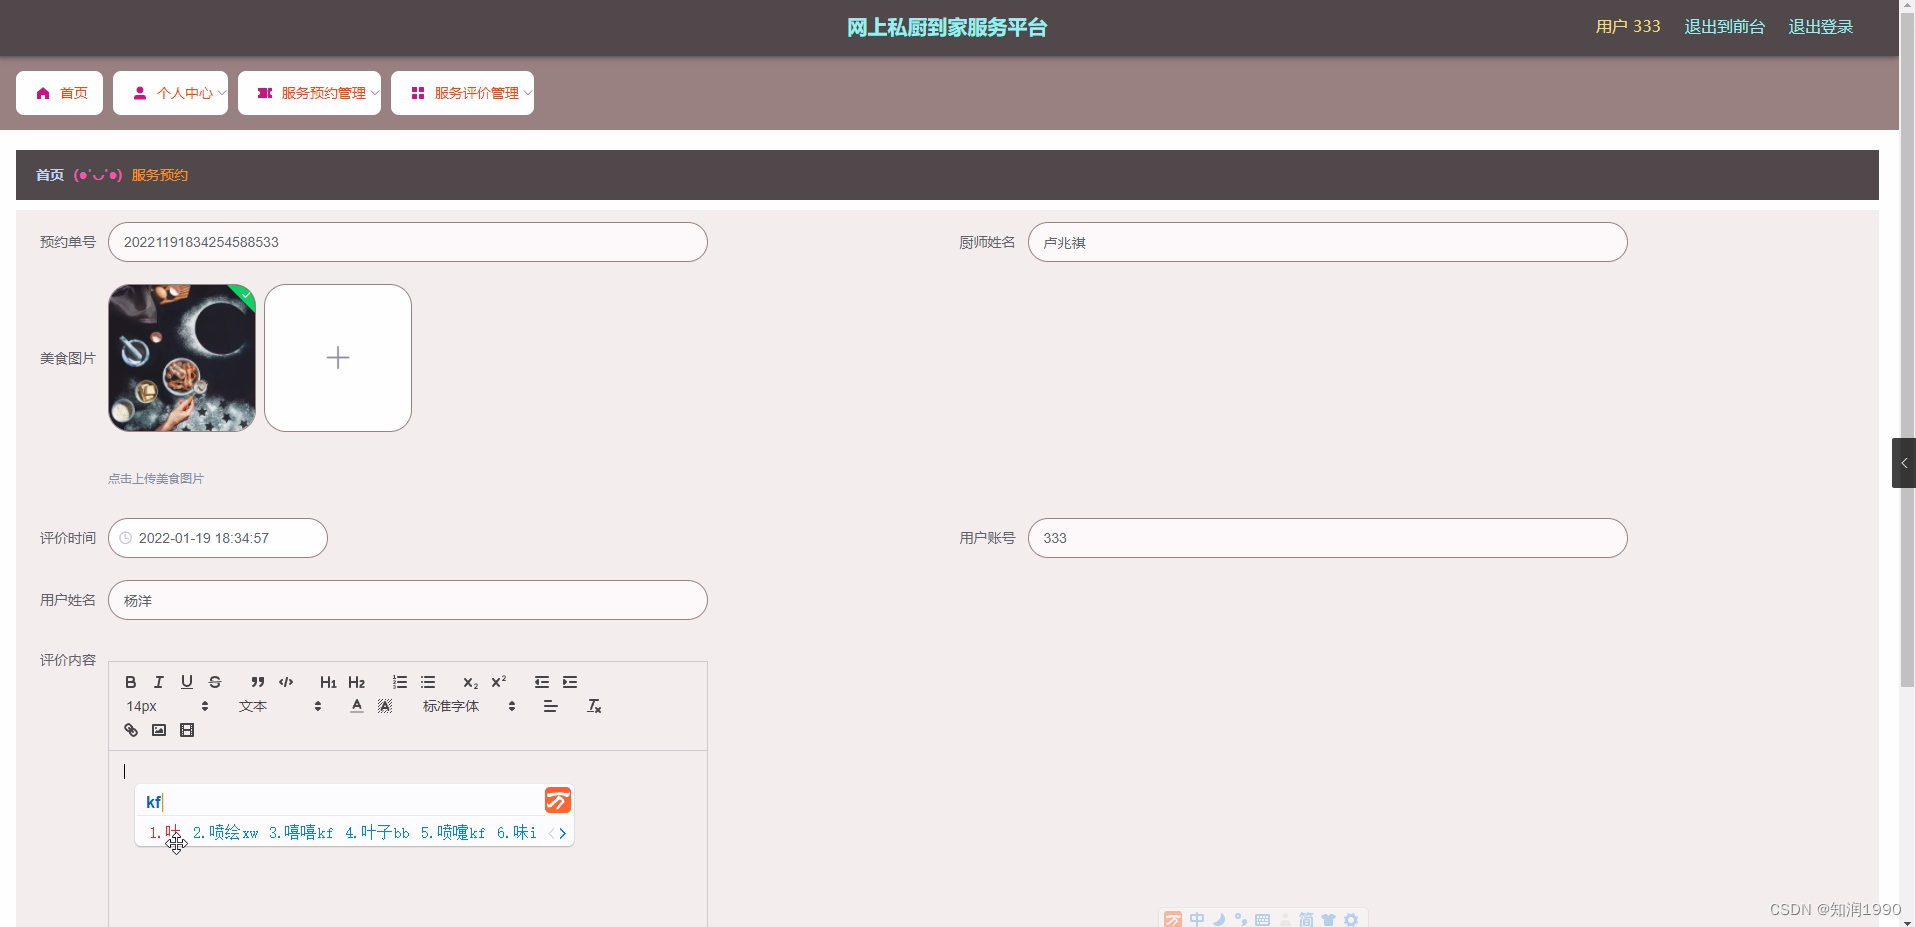Switch IME to English with the 中 icon
Screen dimensions: 1916x927
tap(1198, 919)
